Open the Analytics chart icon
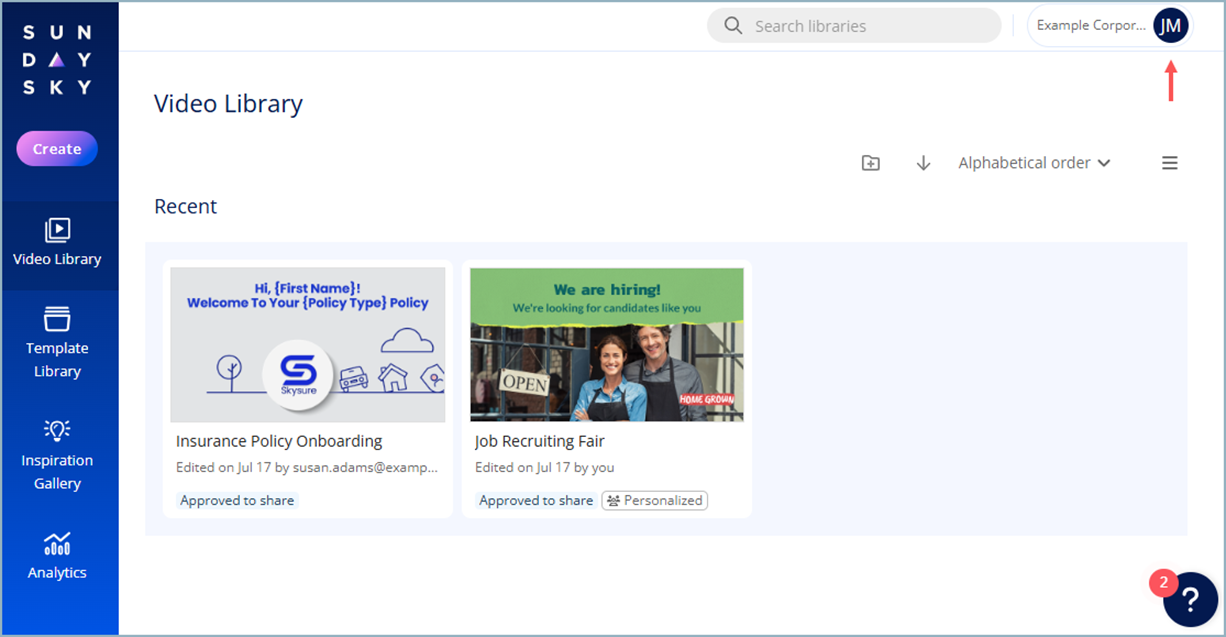Screen dimensions: 1226x637 57,543
